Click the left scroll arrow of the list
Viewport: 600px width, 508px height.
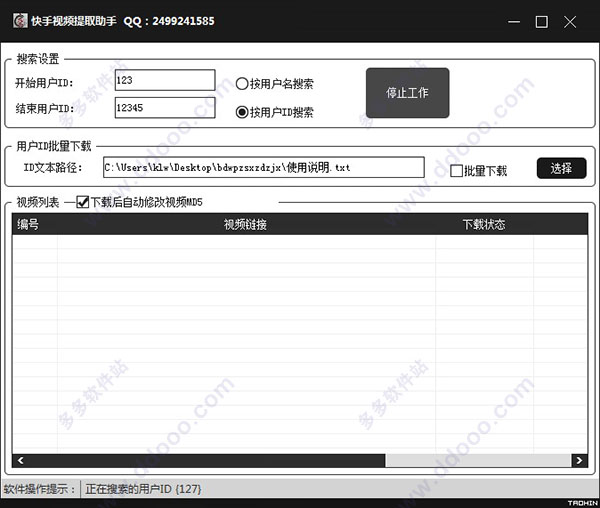pyautogui.click(x=21, y=461)
